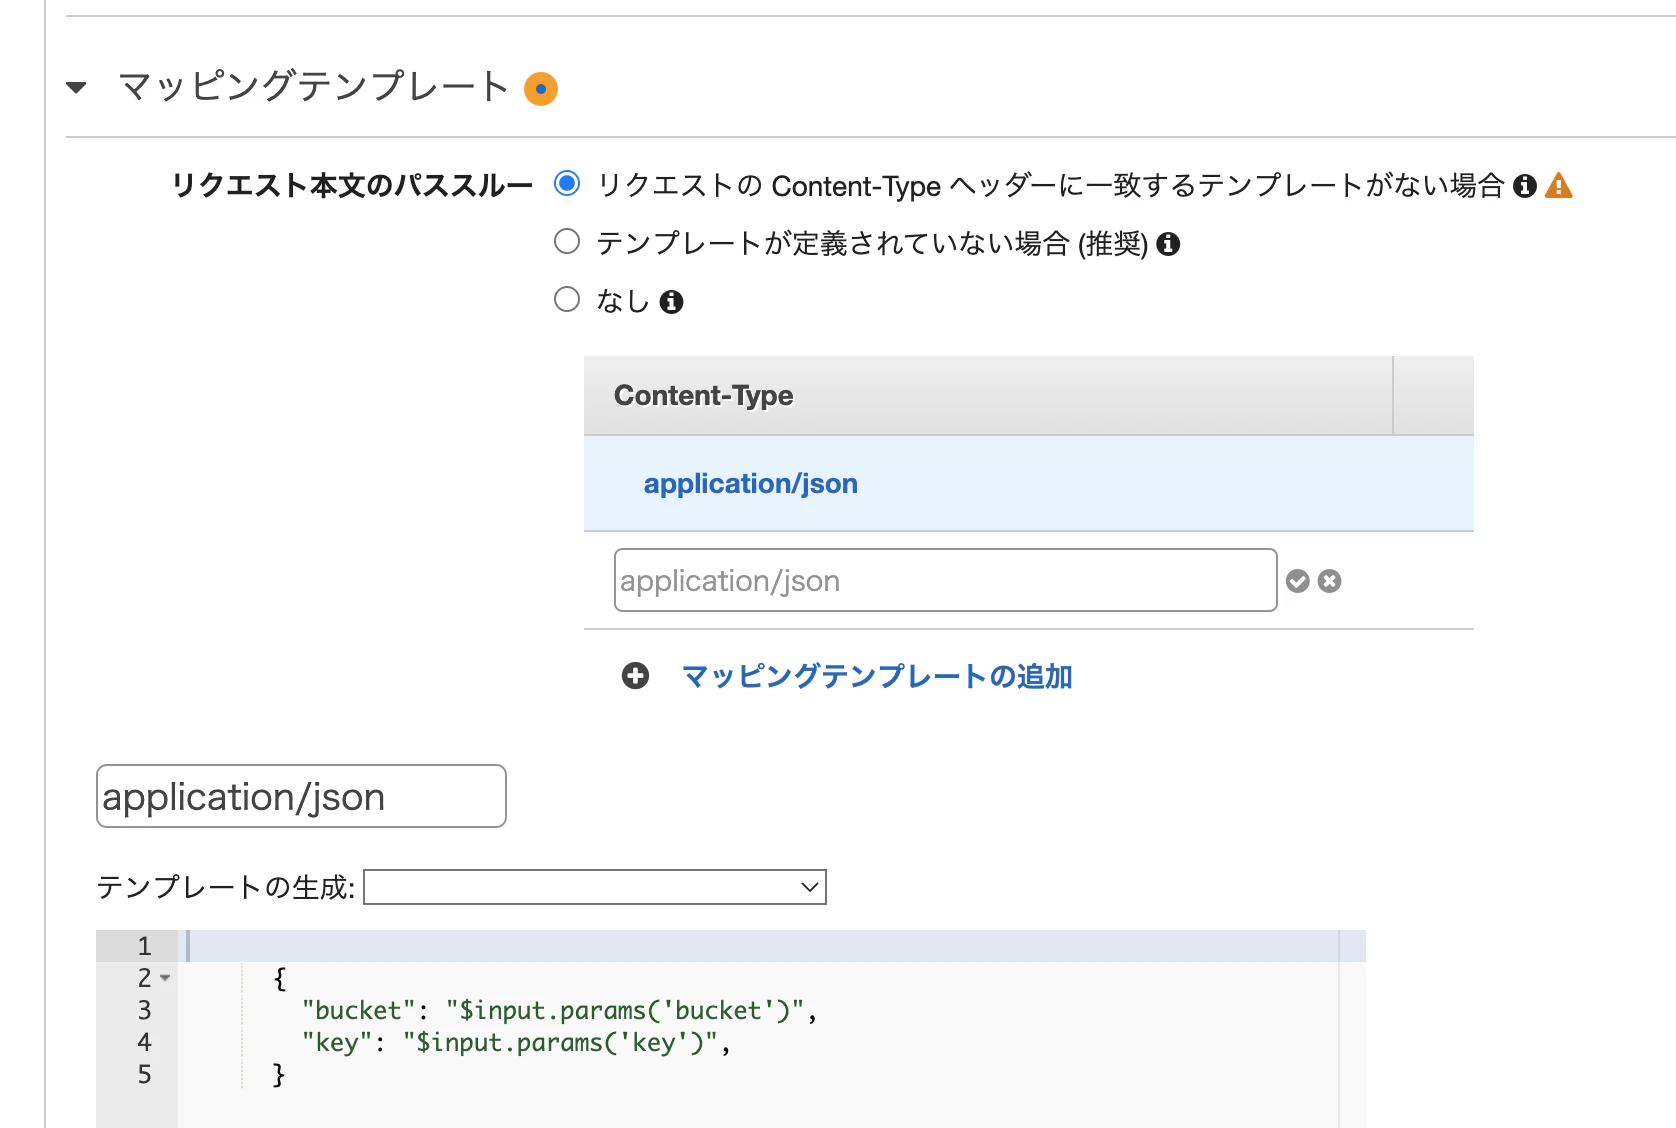
Task: Open the application/json mapping template link
Action: [751, 484]
